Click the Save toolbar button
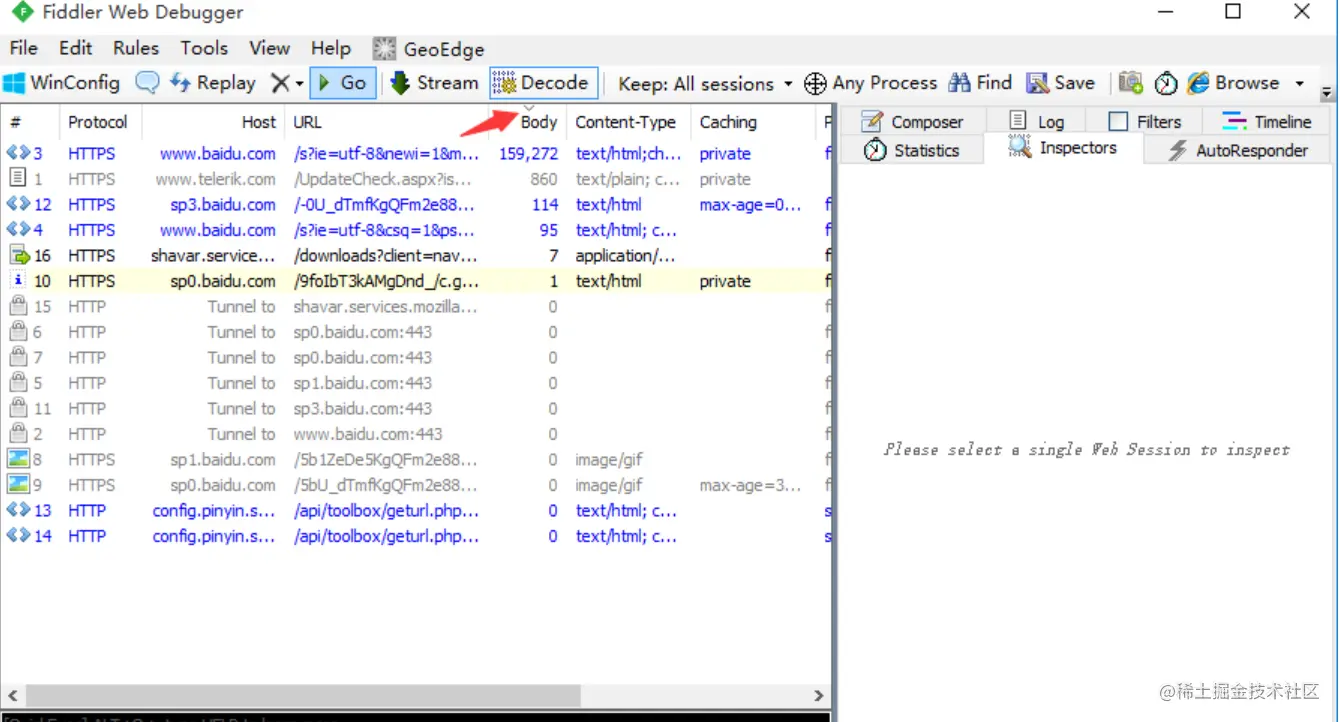This screenshot has width=1340, height=722. (1061, 83)
